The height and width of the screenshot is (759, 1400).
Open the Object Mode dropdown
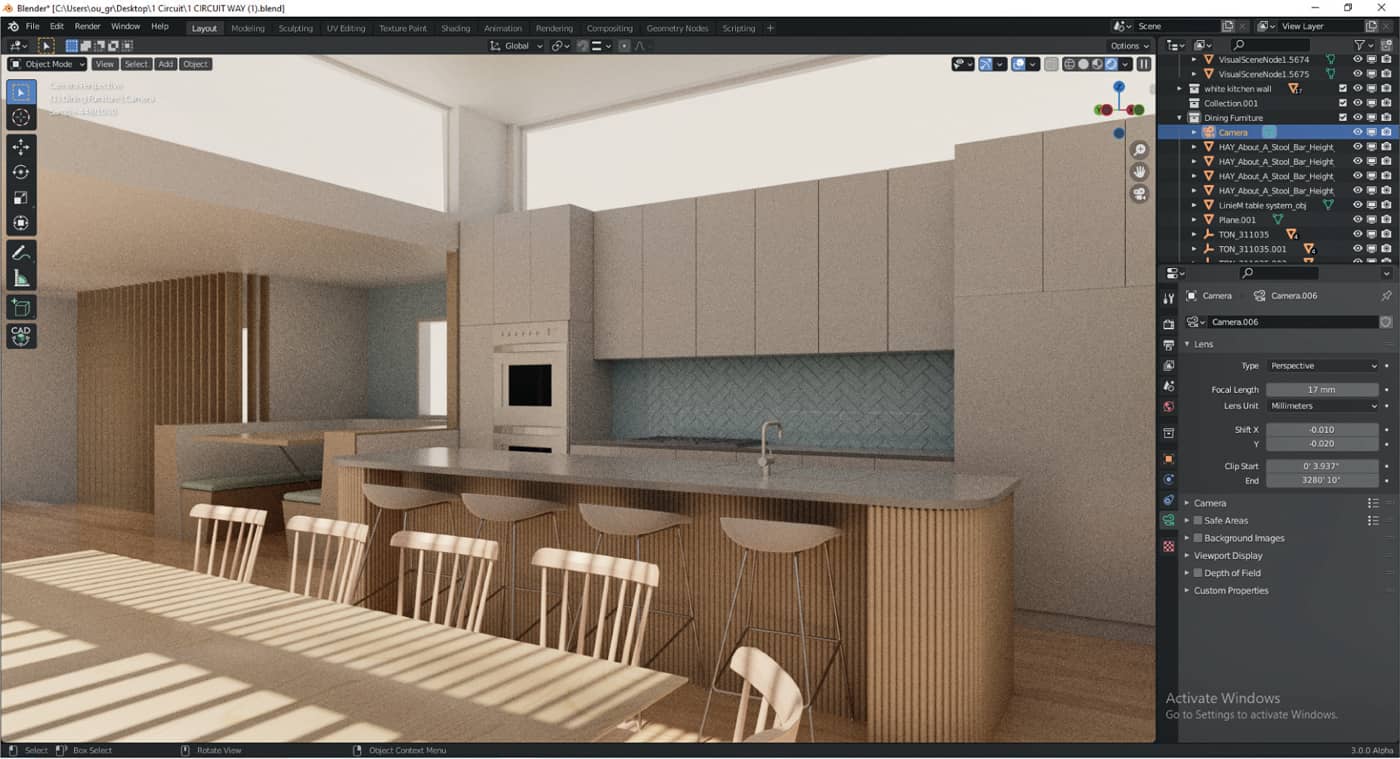pyautogui.click(x=47, y=64)
